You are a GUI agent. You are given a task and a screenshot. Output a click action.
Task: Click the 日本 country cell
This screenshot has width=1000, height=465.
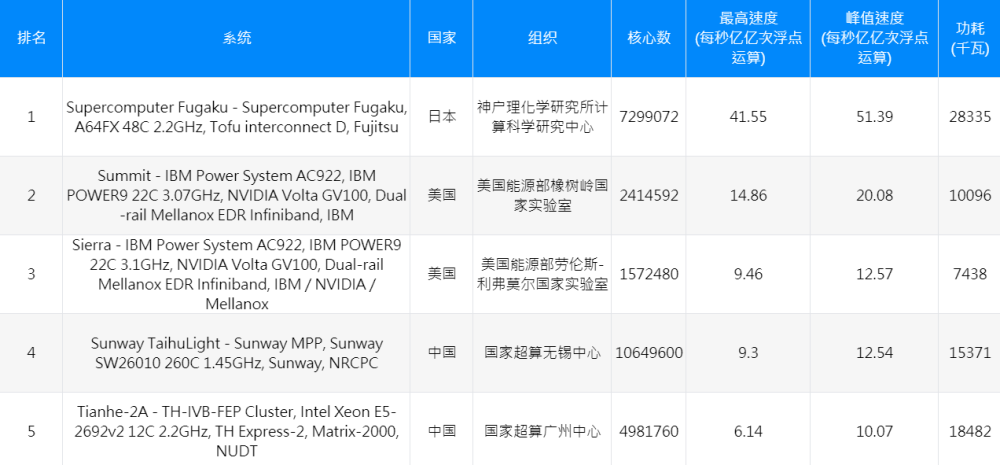[x=442, y=117]
